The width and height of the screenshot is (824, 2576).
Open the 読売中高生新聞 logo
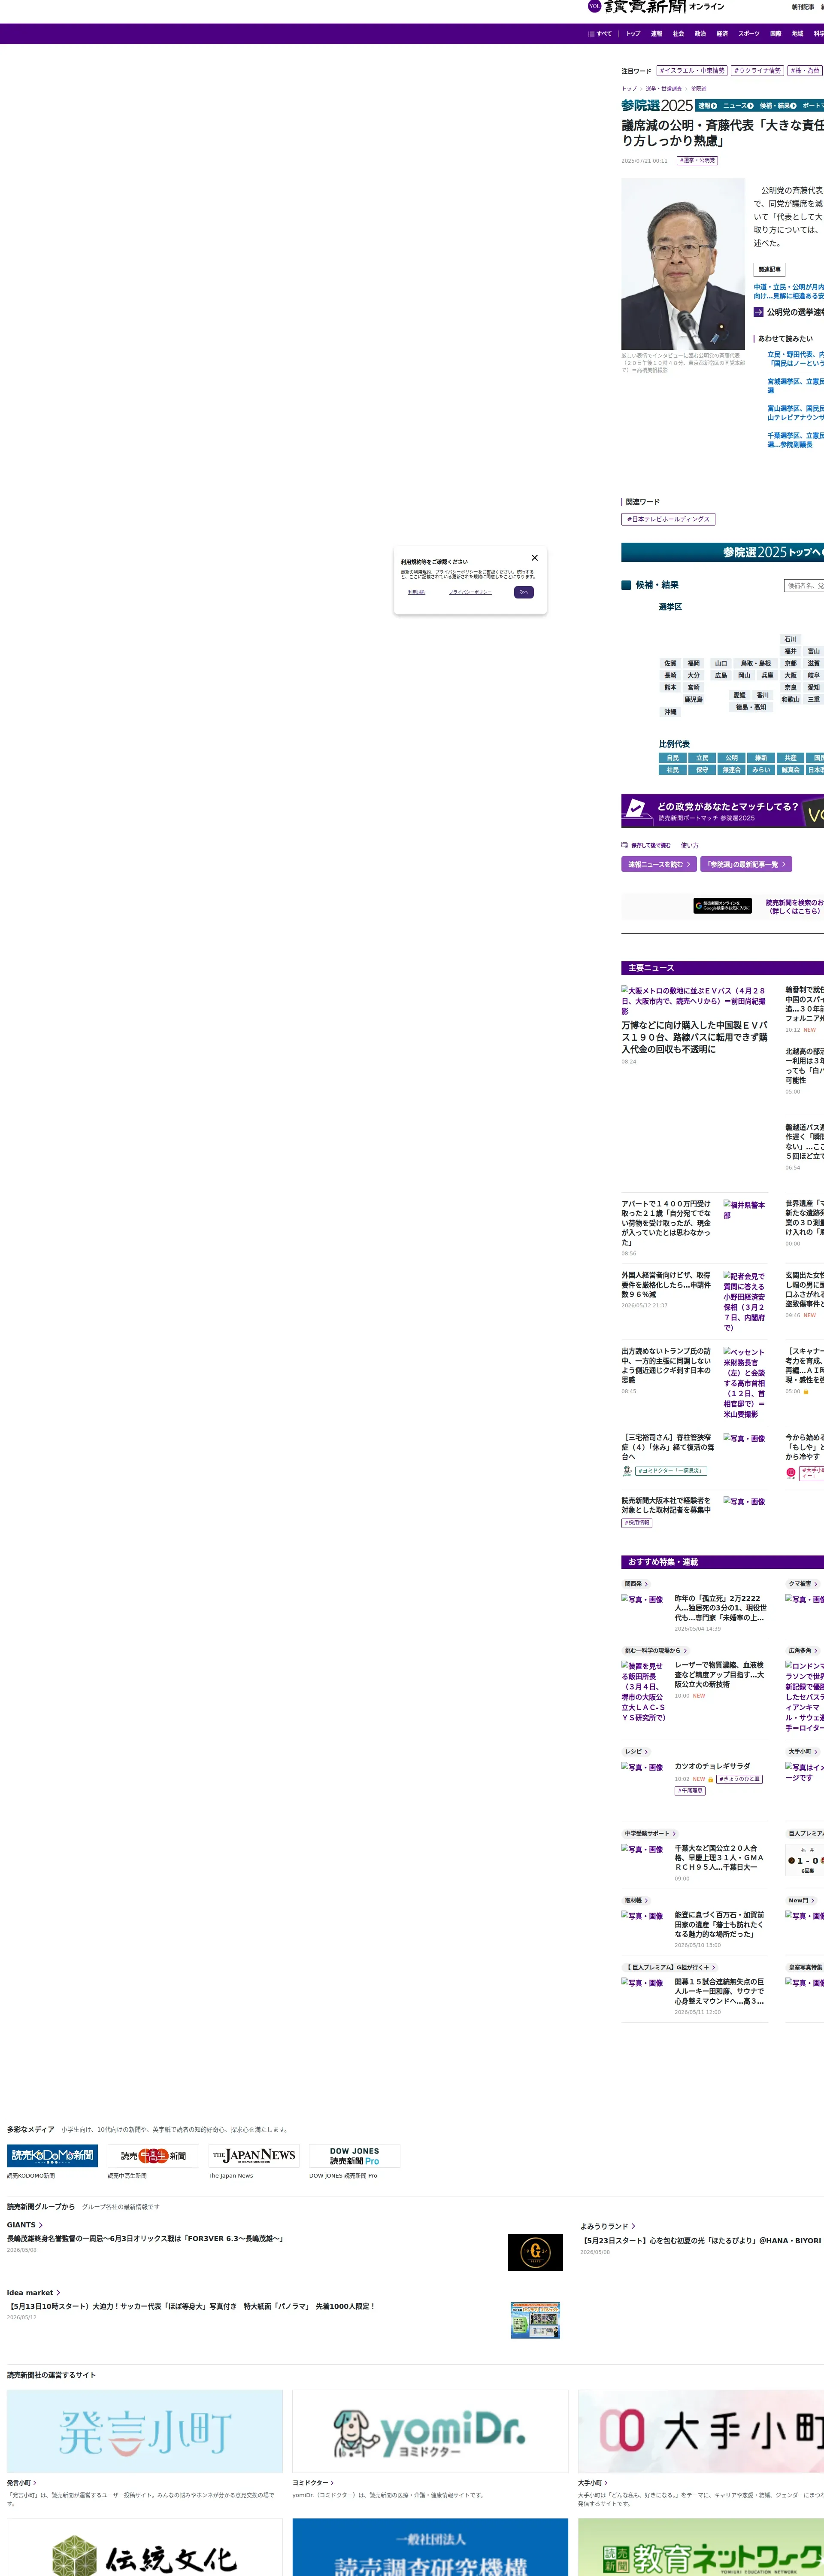pyautogui.click(x=153, y=2156)
